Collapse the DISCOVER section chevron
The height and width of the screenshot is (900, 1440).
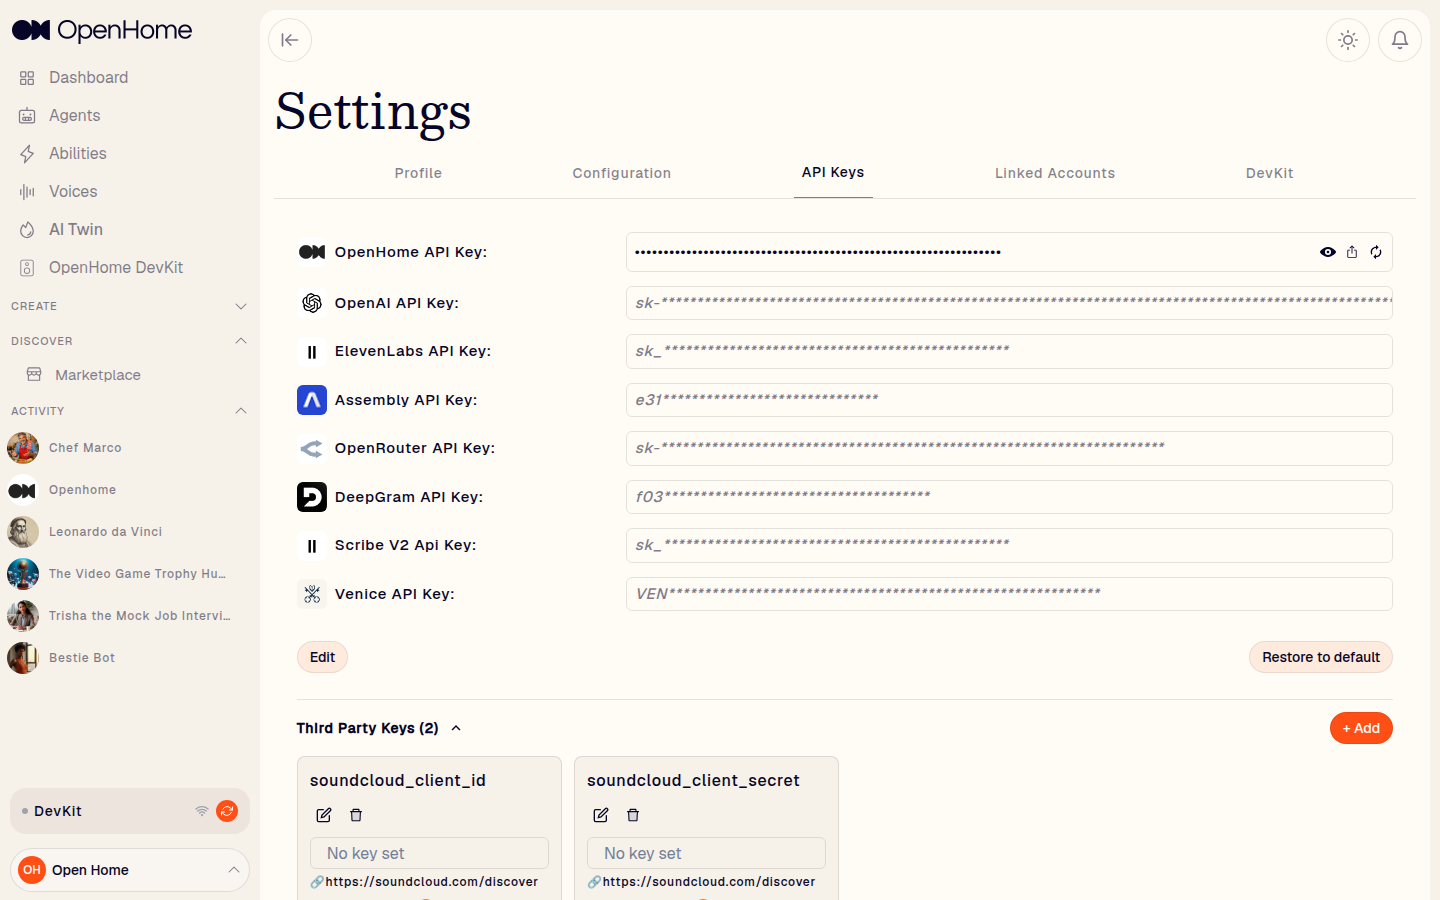pos(240,341)
